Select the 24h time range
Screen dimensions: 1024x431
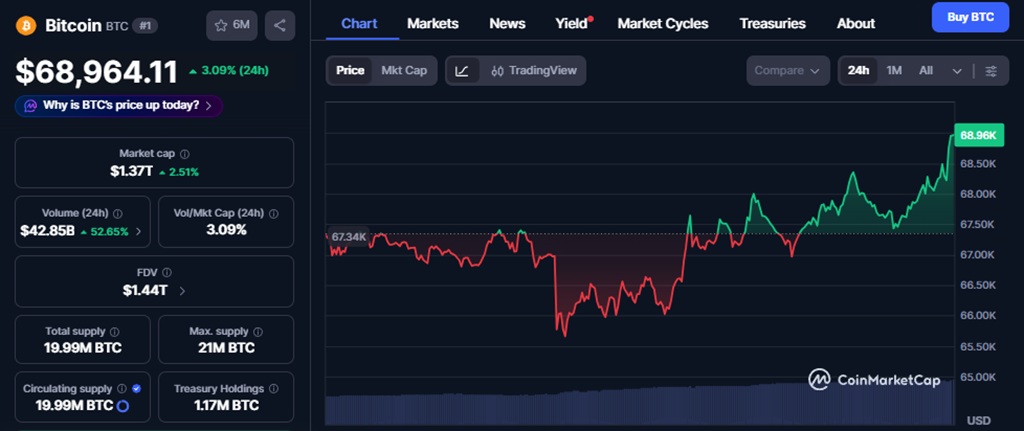coord(858,71)
